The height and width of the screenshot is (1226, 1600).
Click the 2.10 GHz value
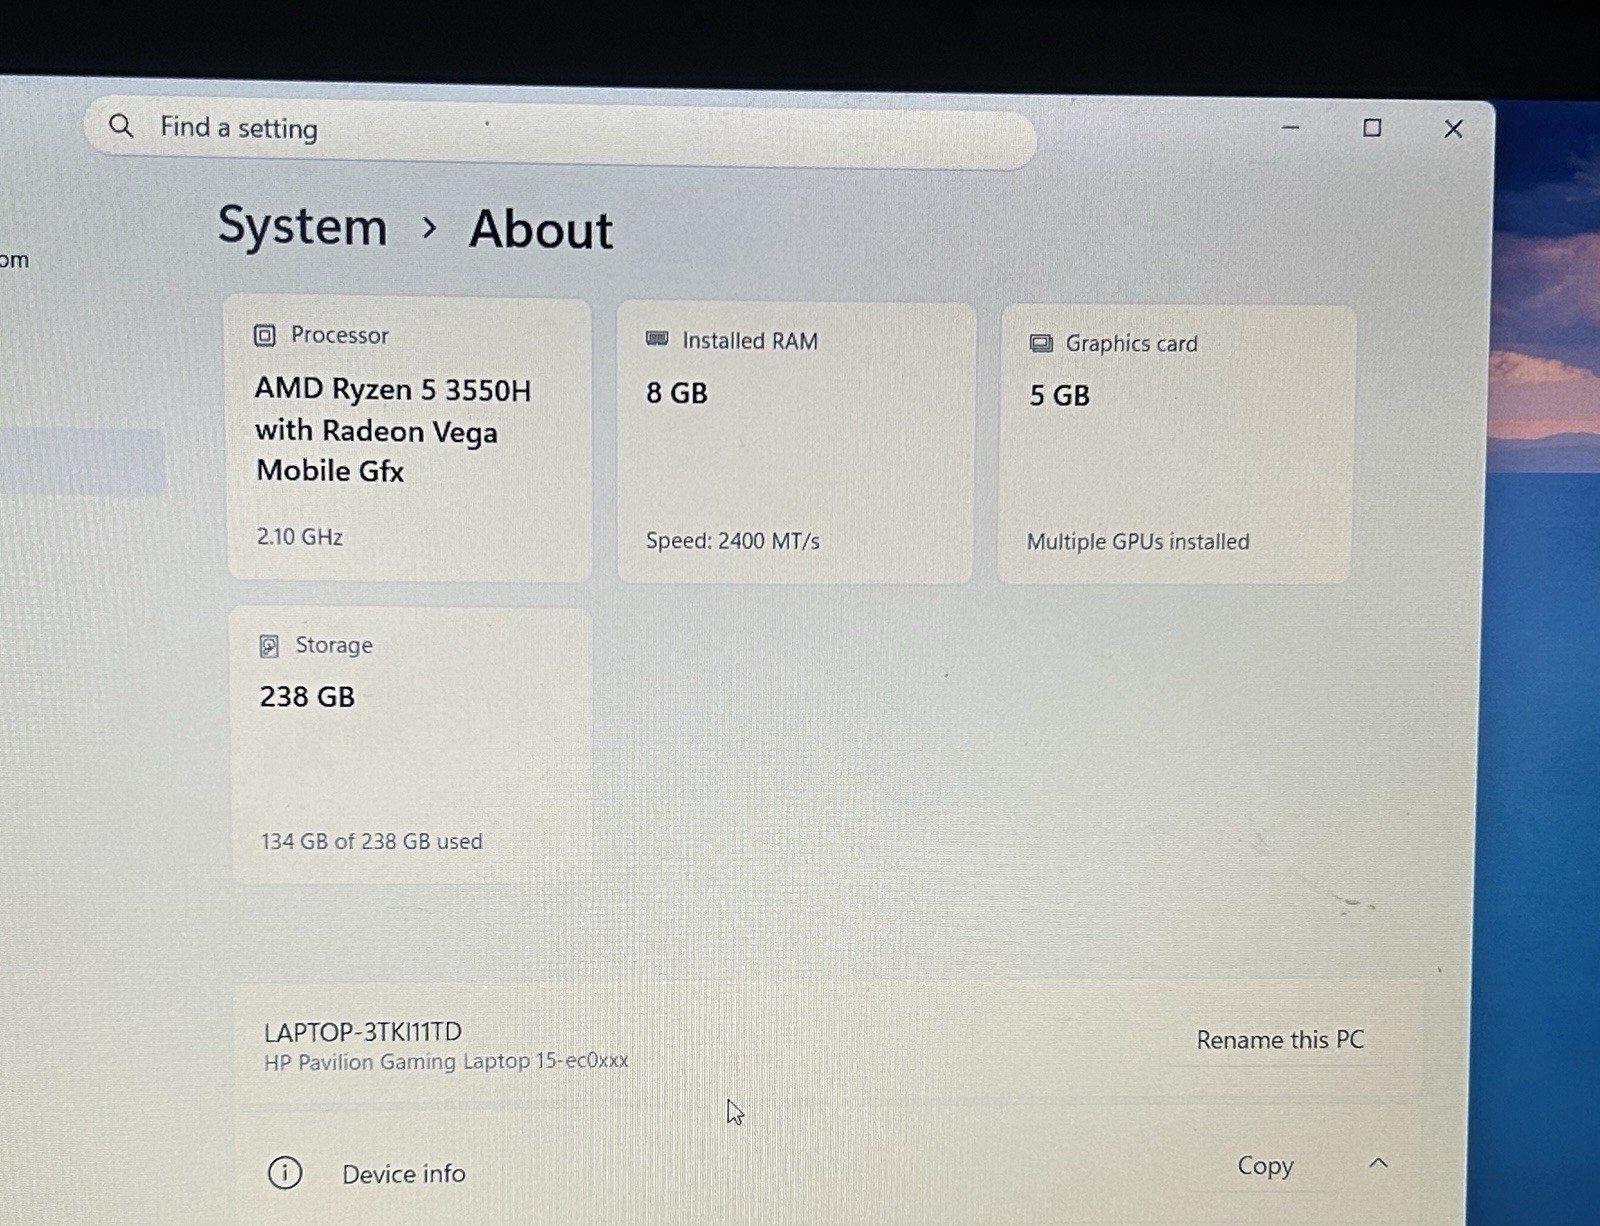[299, 537]
